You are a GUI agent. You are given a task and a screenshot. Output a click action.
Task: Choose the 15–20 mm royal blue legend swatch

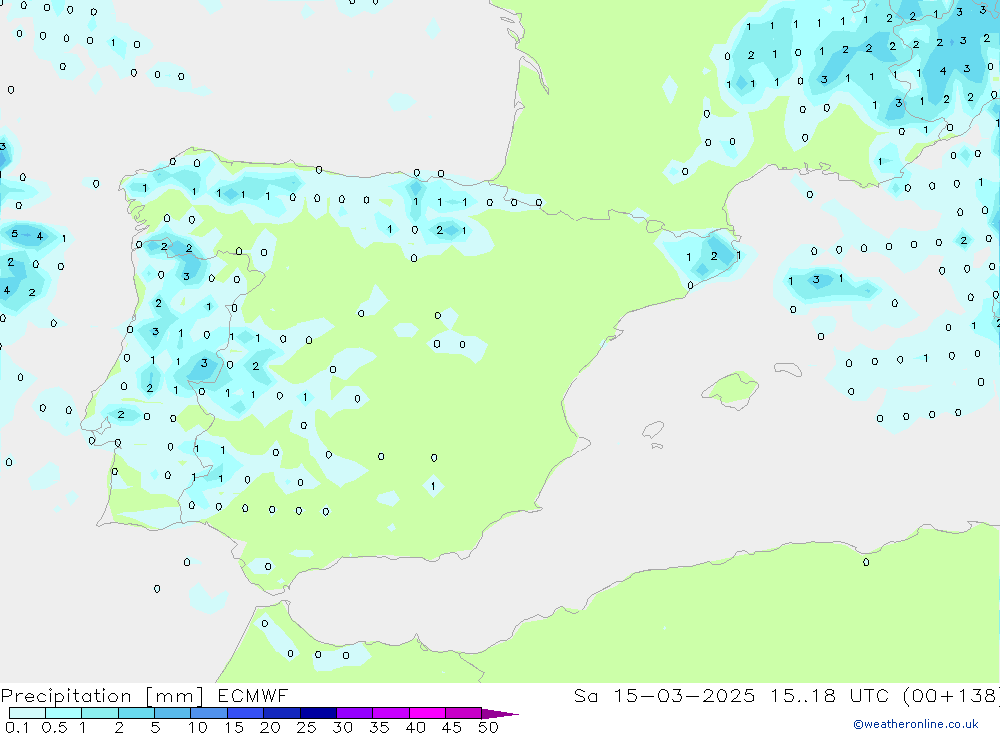246,713
